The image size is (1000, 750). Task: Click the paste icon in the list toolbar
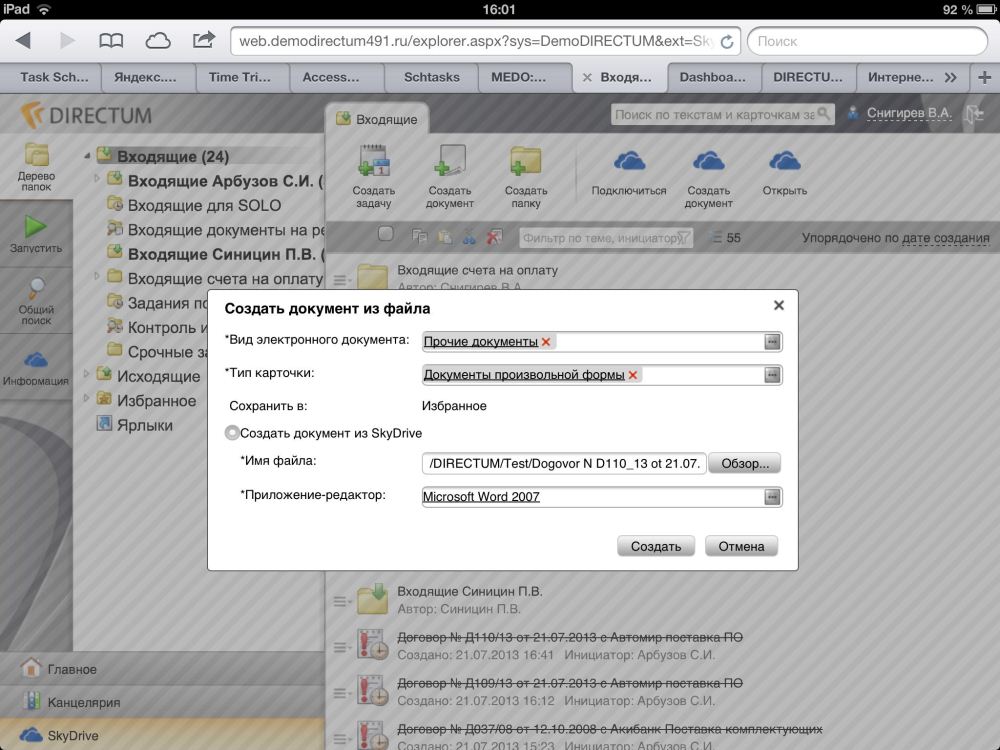(445, 237)
